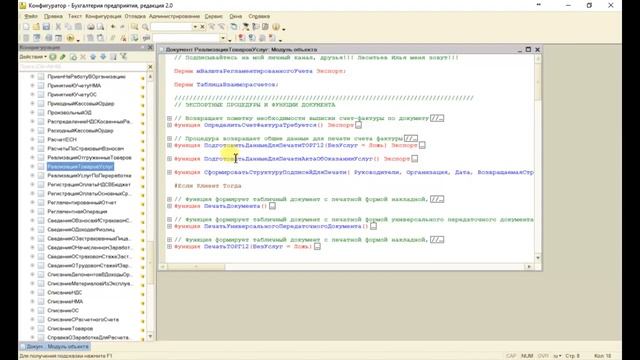Select РасходныйКассовыйОрдер in the tree
The image size is (640, 360).
pyautogui.click(x=80, y=131)
